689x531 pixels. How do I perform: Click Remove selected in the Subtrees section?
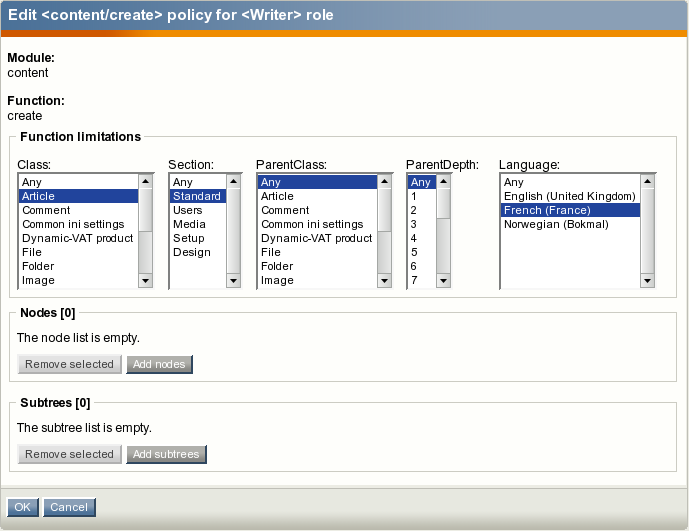pos(69,454)
